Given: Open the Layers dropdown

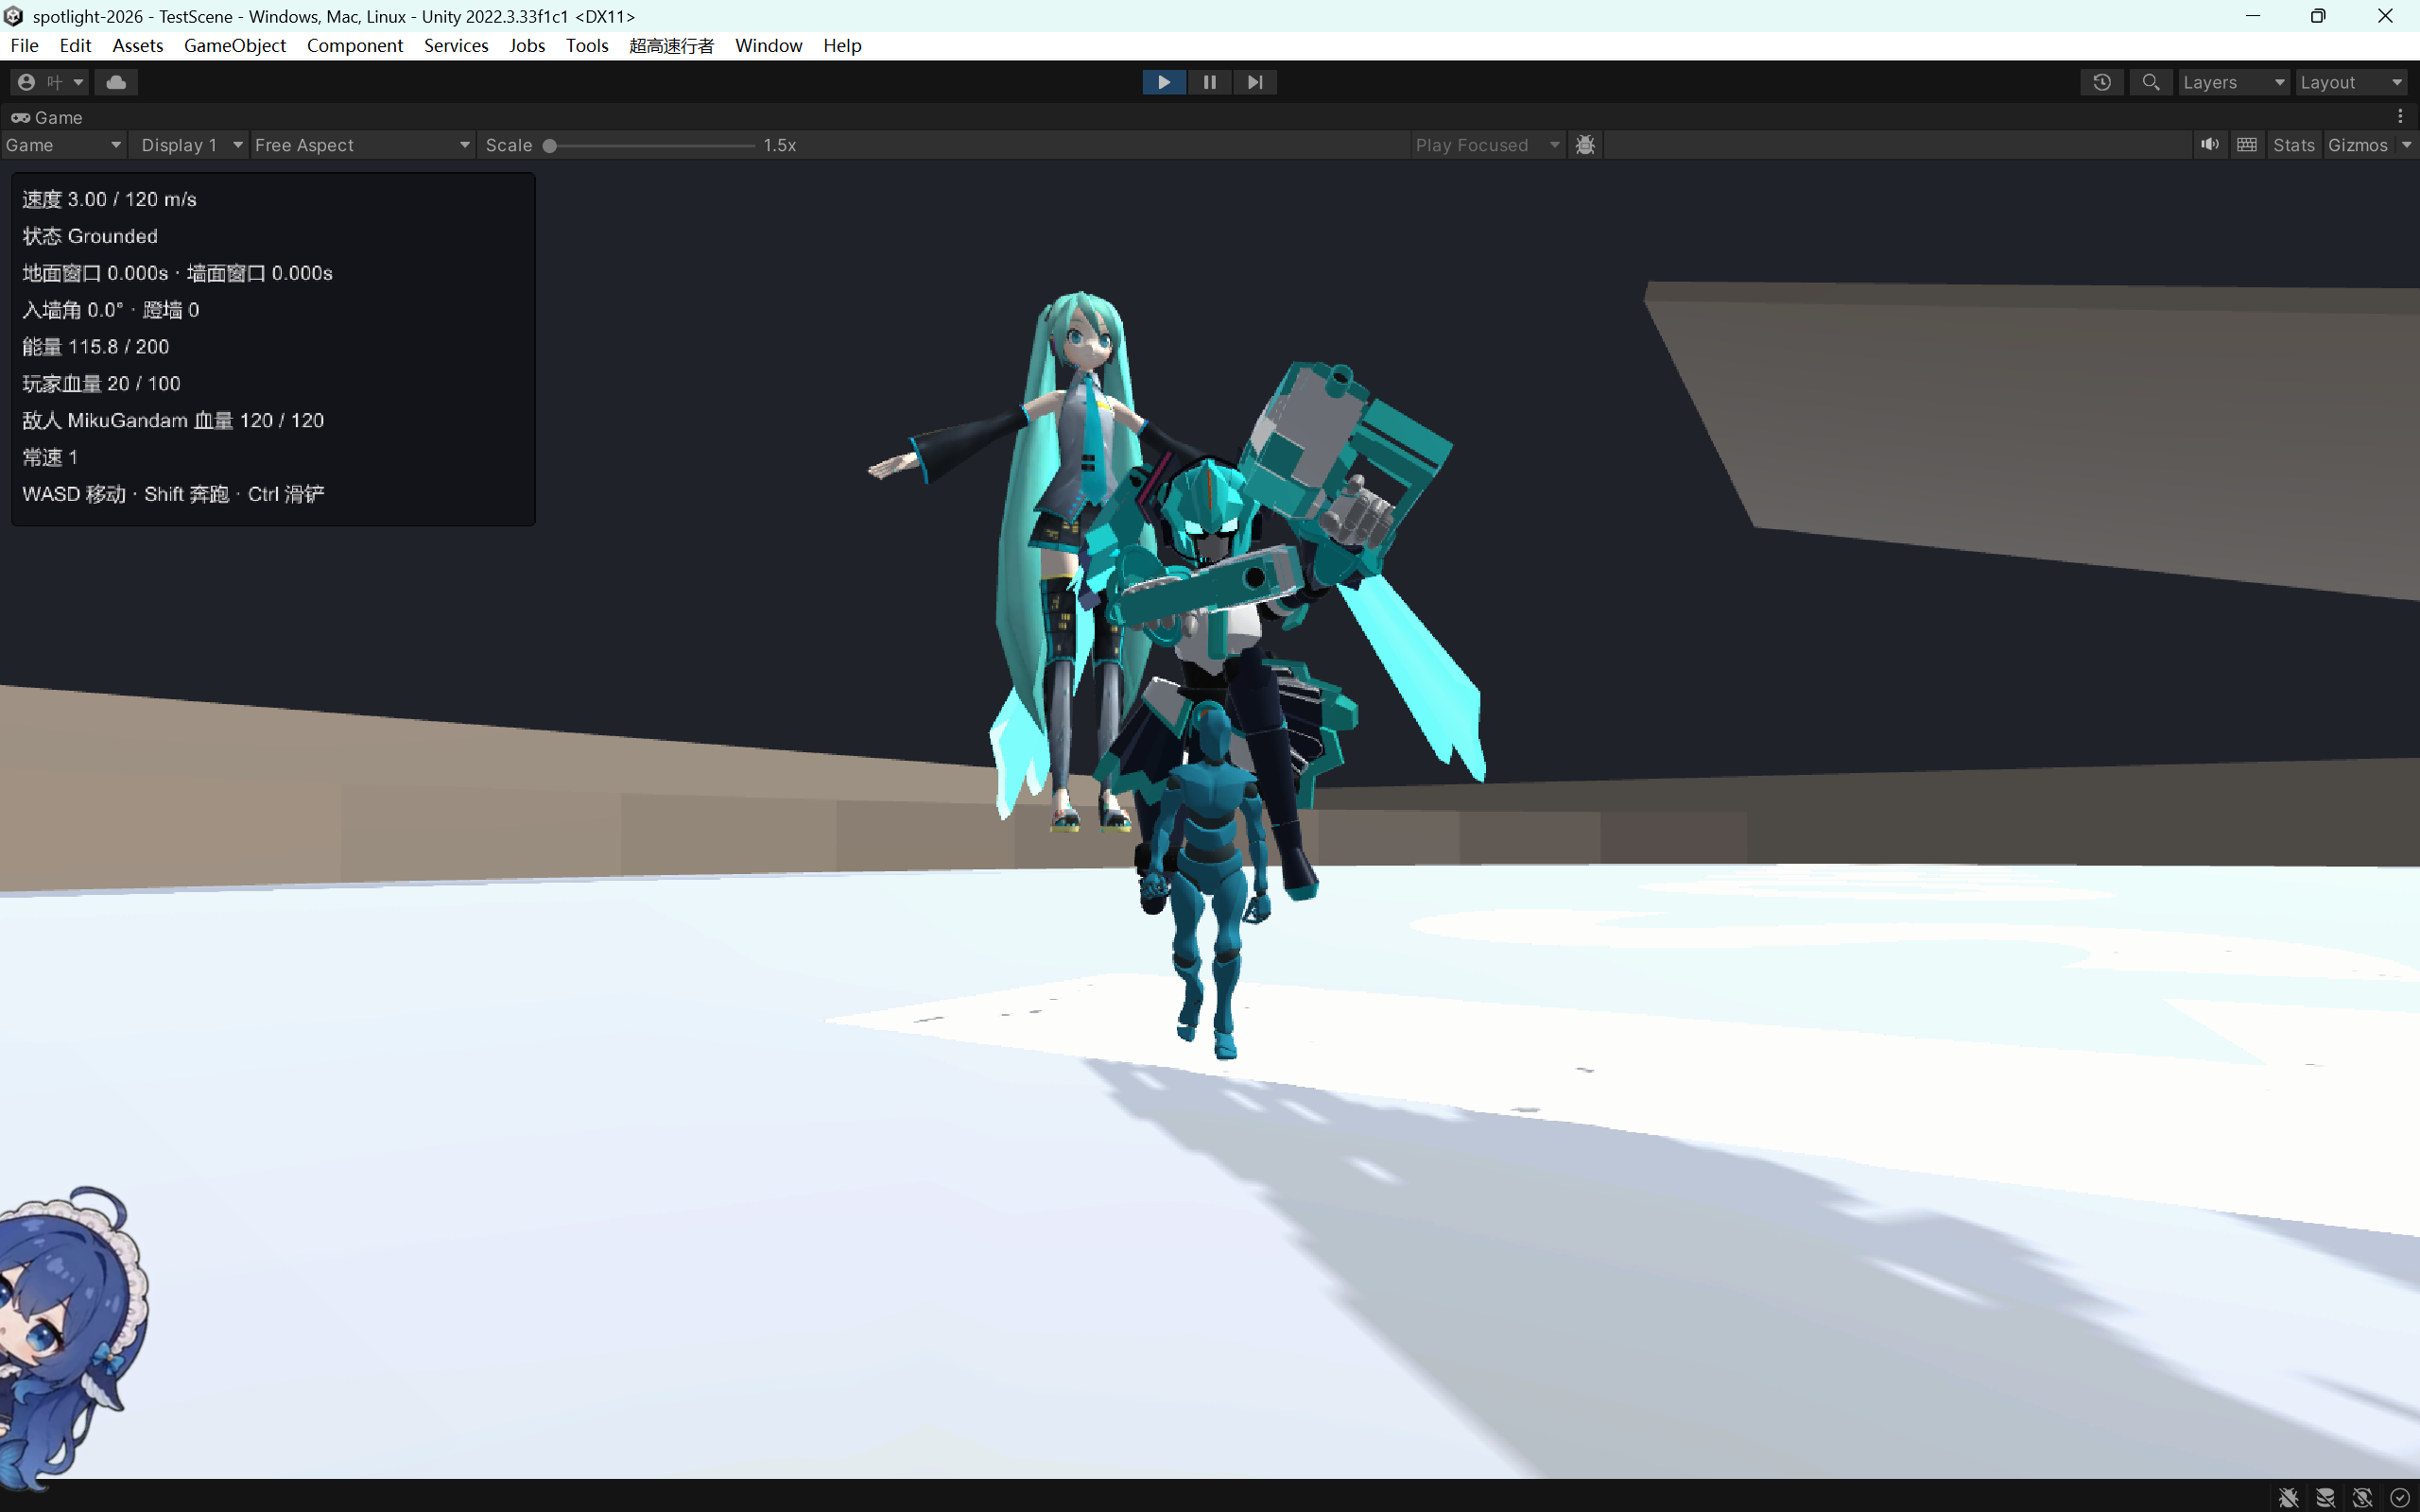Looking at the screenshot, I should 2233,82.
